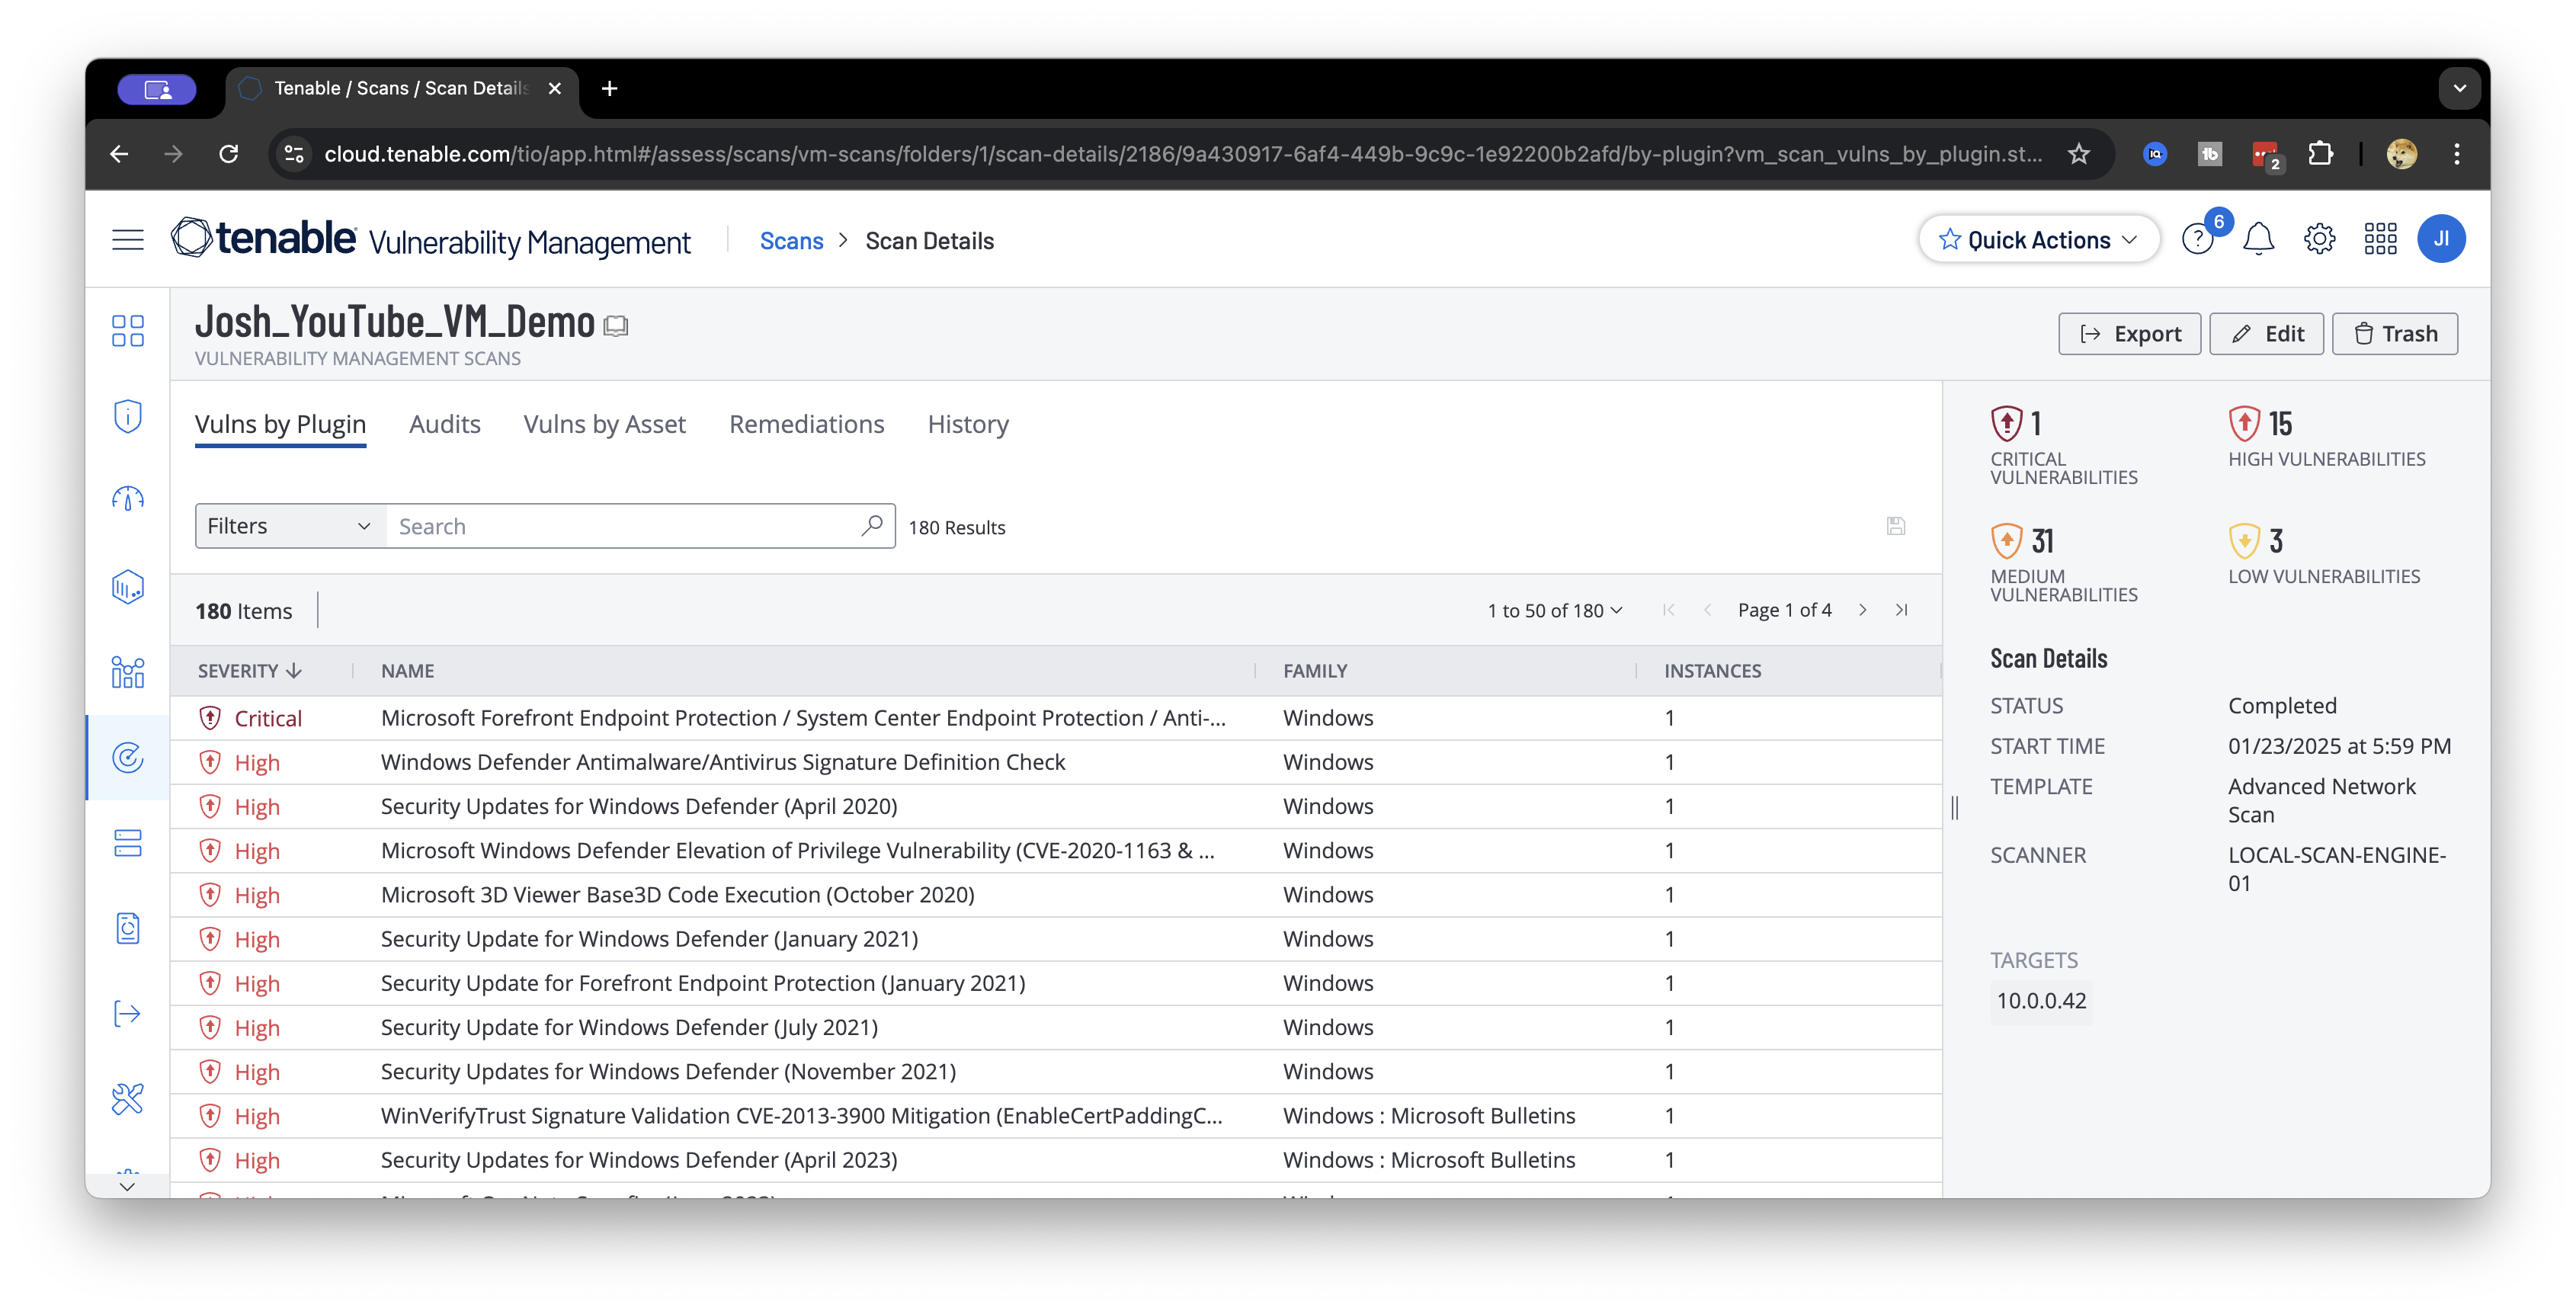Click the copy icon next to scan name
The width and height of the screenshot is (2576, 1311).
tap(616, 326)
